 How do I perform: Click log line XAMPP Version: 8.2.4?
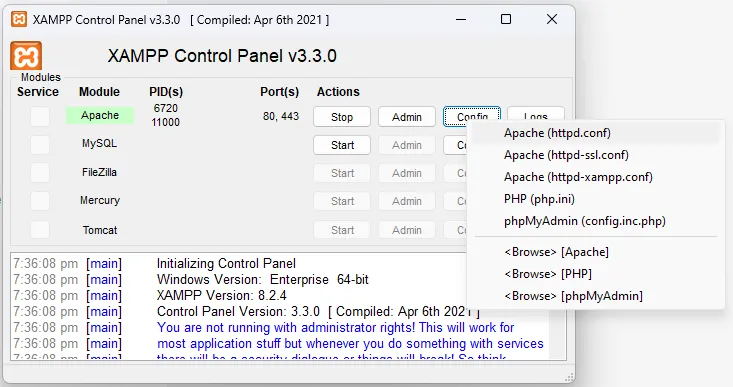222,295
